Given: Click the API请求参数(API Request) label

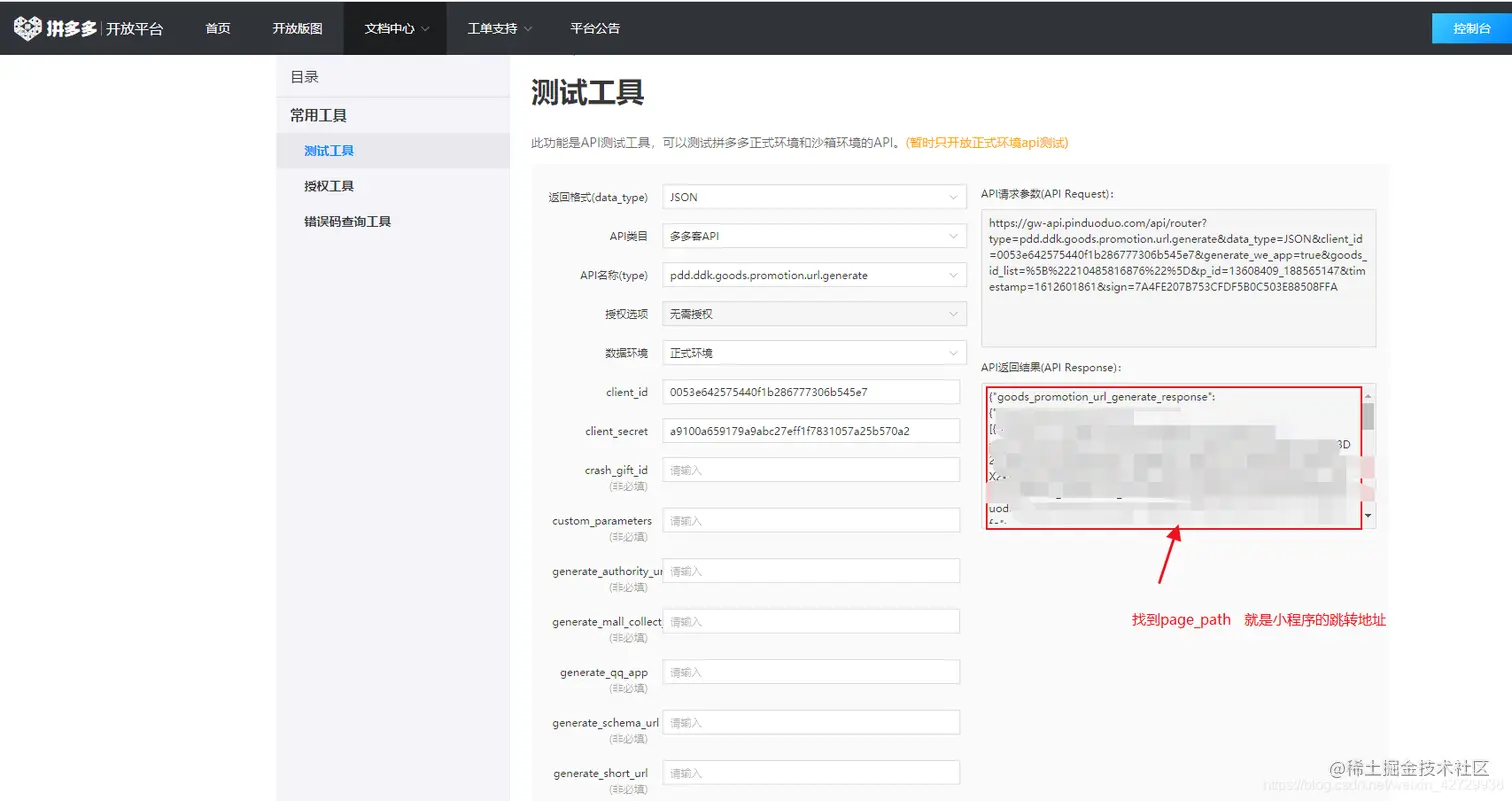Looking at the screenshot, I should [x=1048, y=194].
